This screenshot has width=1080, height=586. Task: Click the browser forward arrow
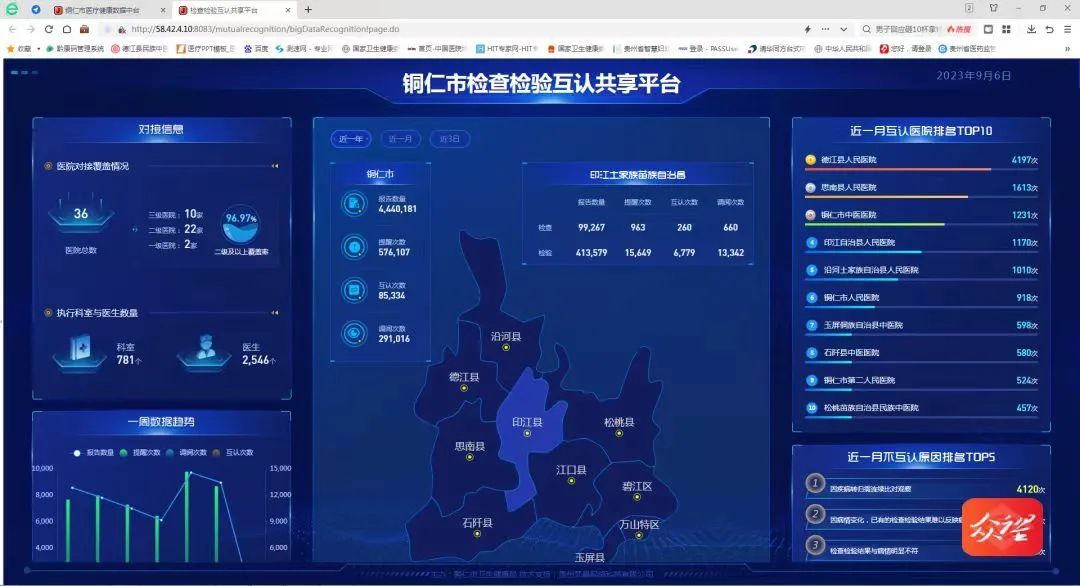[30, 29]
